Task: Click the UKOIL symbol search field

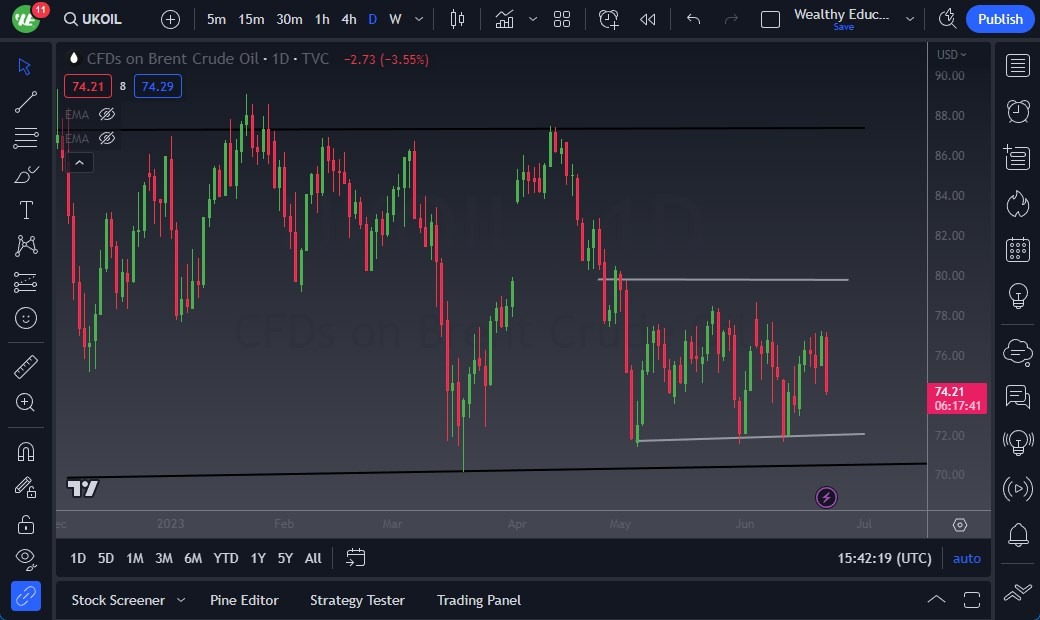Action: [x=97, y=19]
